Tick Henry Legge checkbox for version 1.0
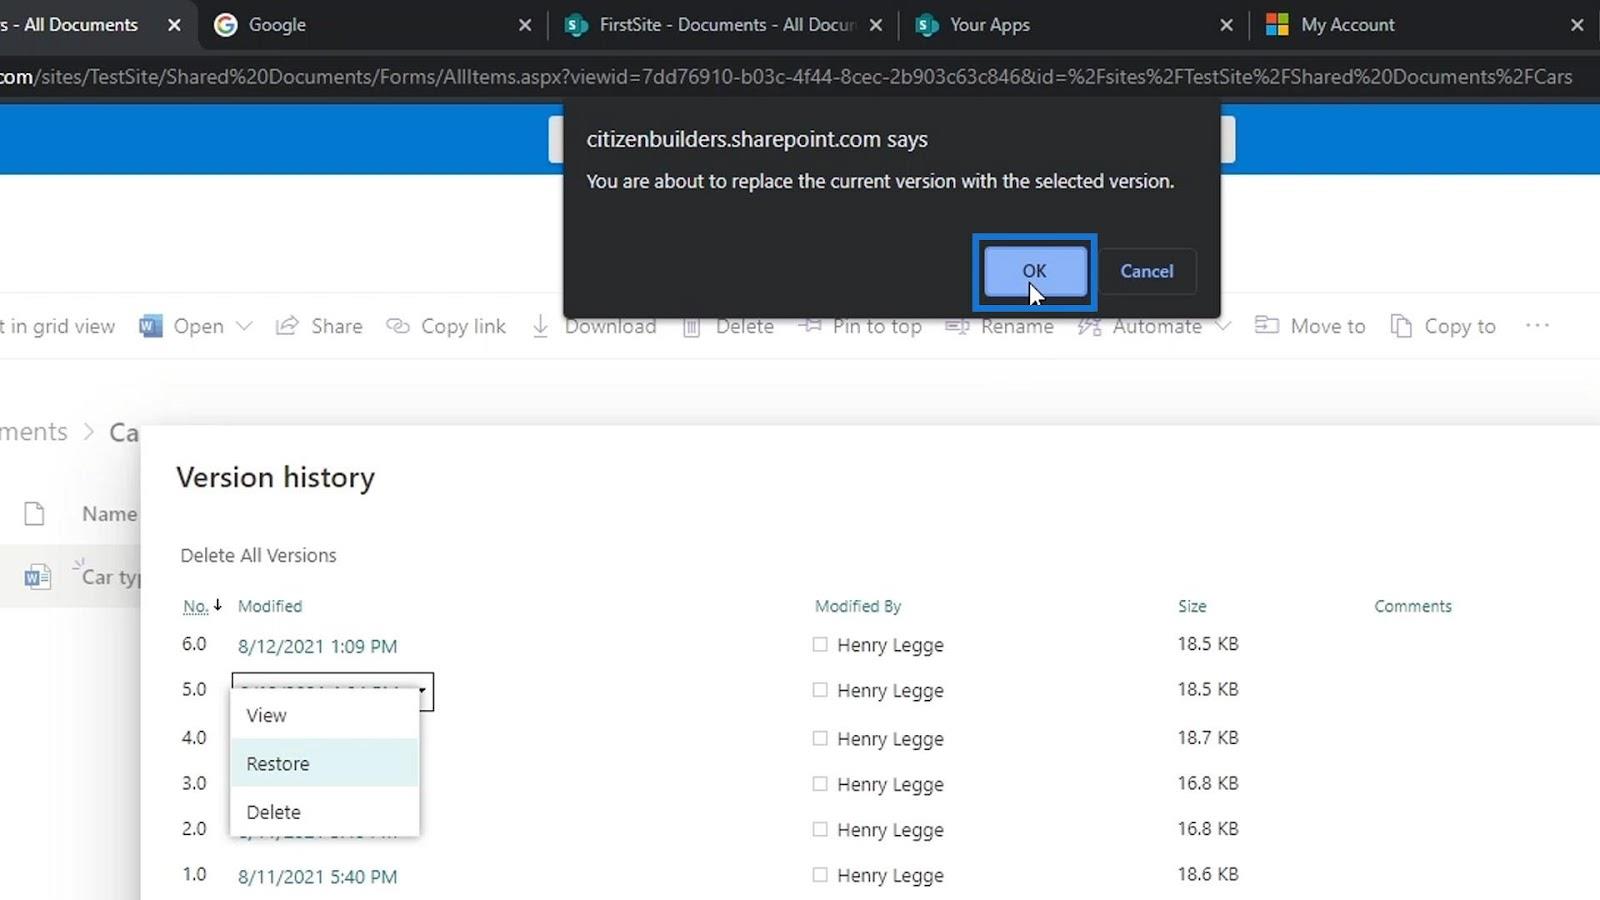The height and width of the screenshot is (900, 1600). point(820,875)
